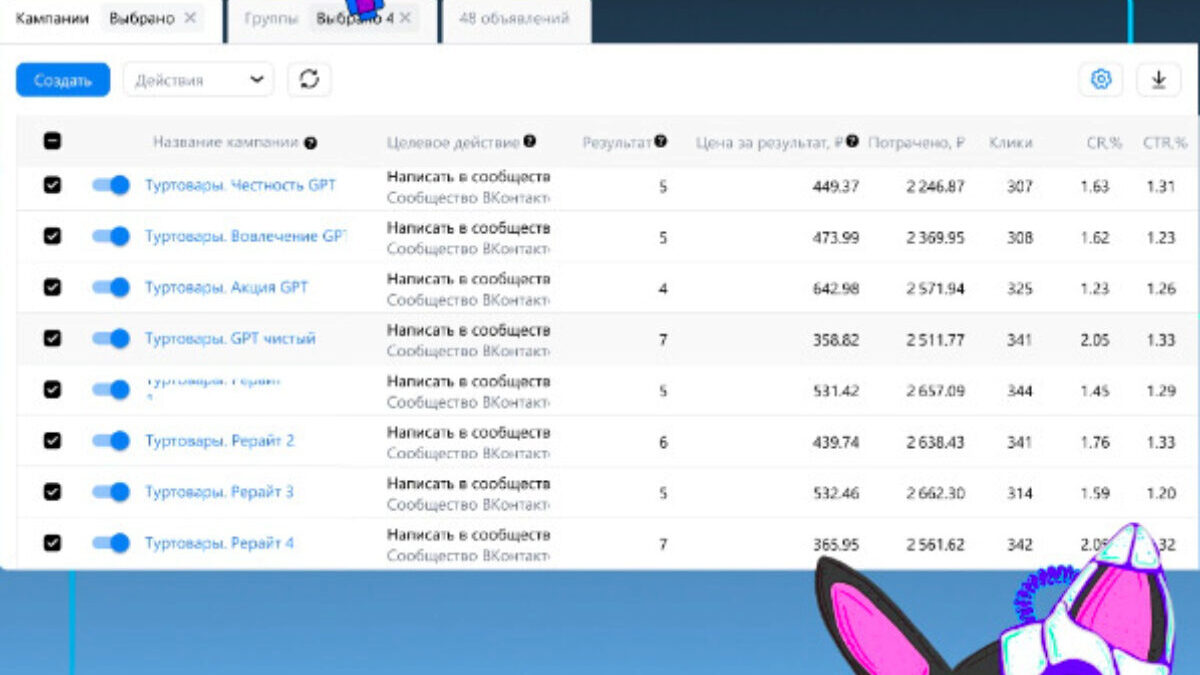Click the download icon in the toolbar

click(1158, 80)
